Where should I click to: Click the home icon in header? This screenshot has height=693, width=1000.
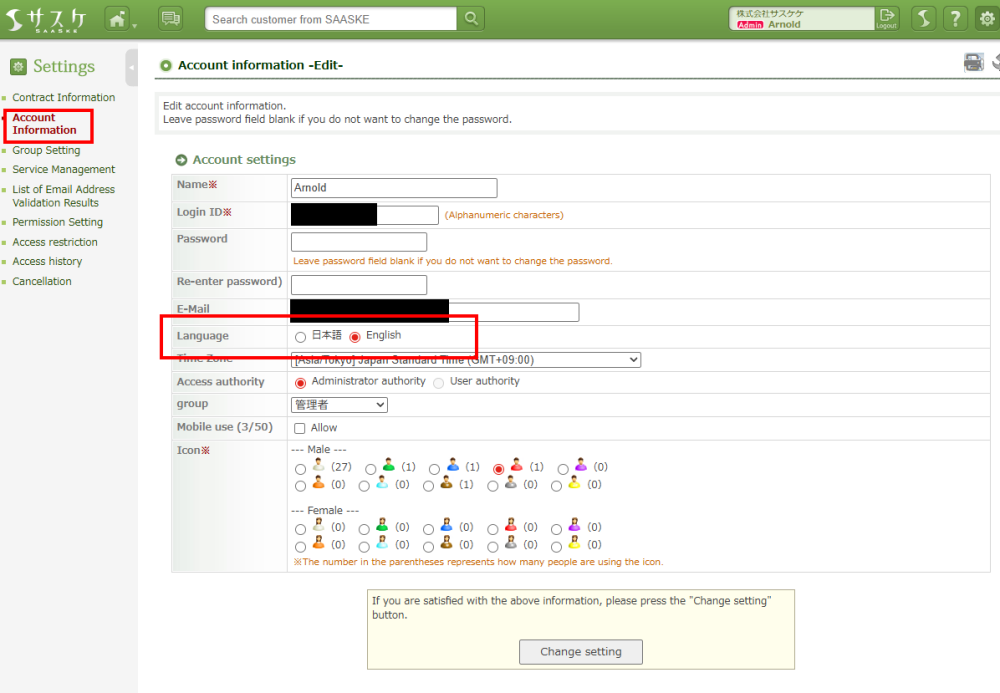coord(118,18)
